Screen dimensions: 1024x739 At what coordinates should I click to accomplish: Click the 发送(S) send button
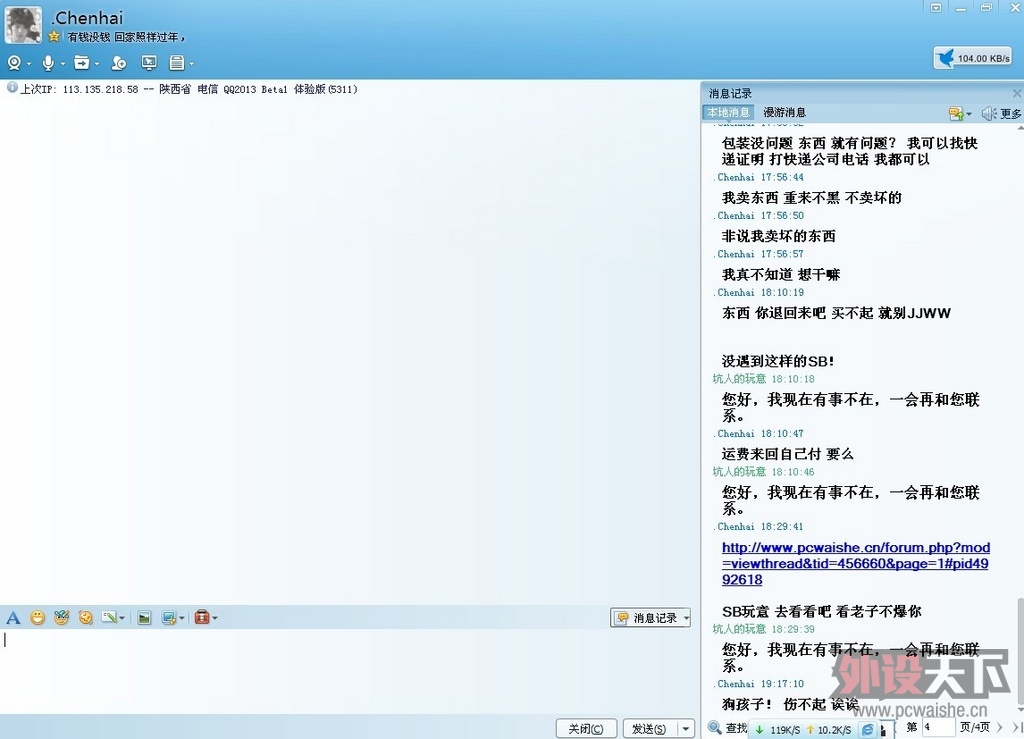pyautogui.click(x=649, y=729)
